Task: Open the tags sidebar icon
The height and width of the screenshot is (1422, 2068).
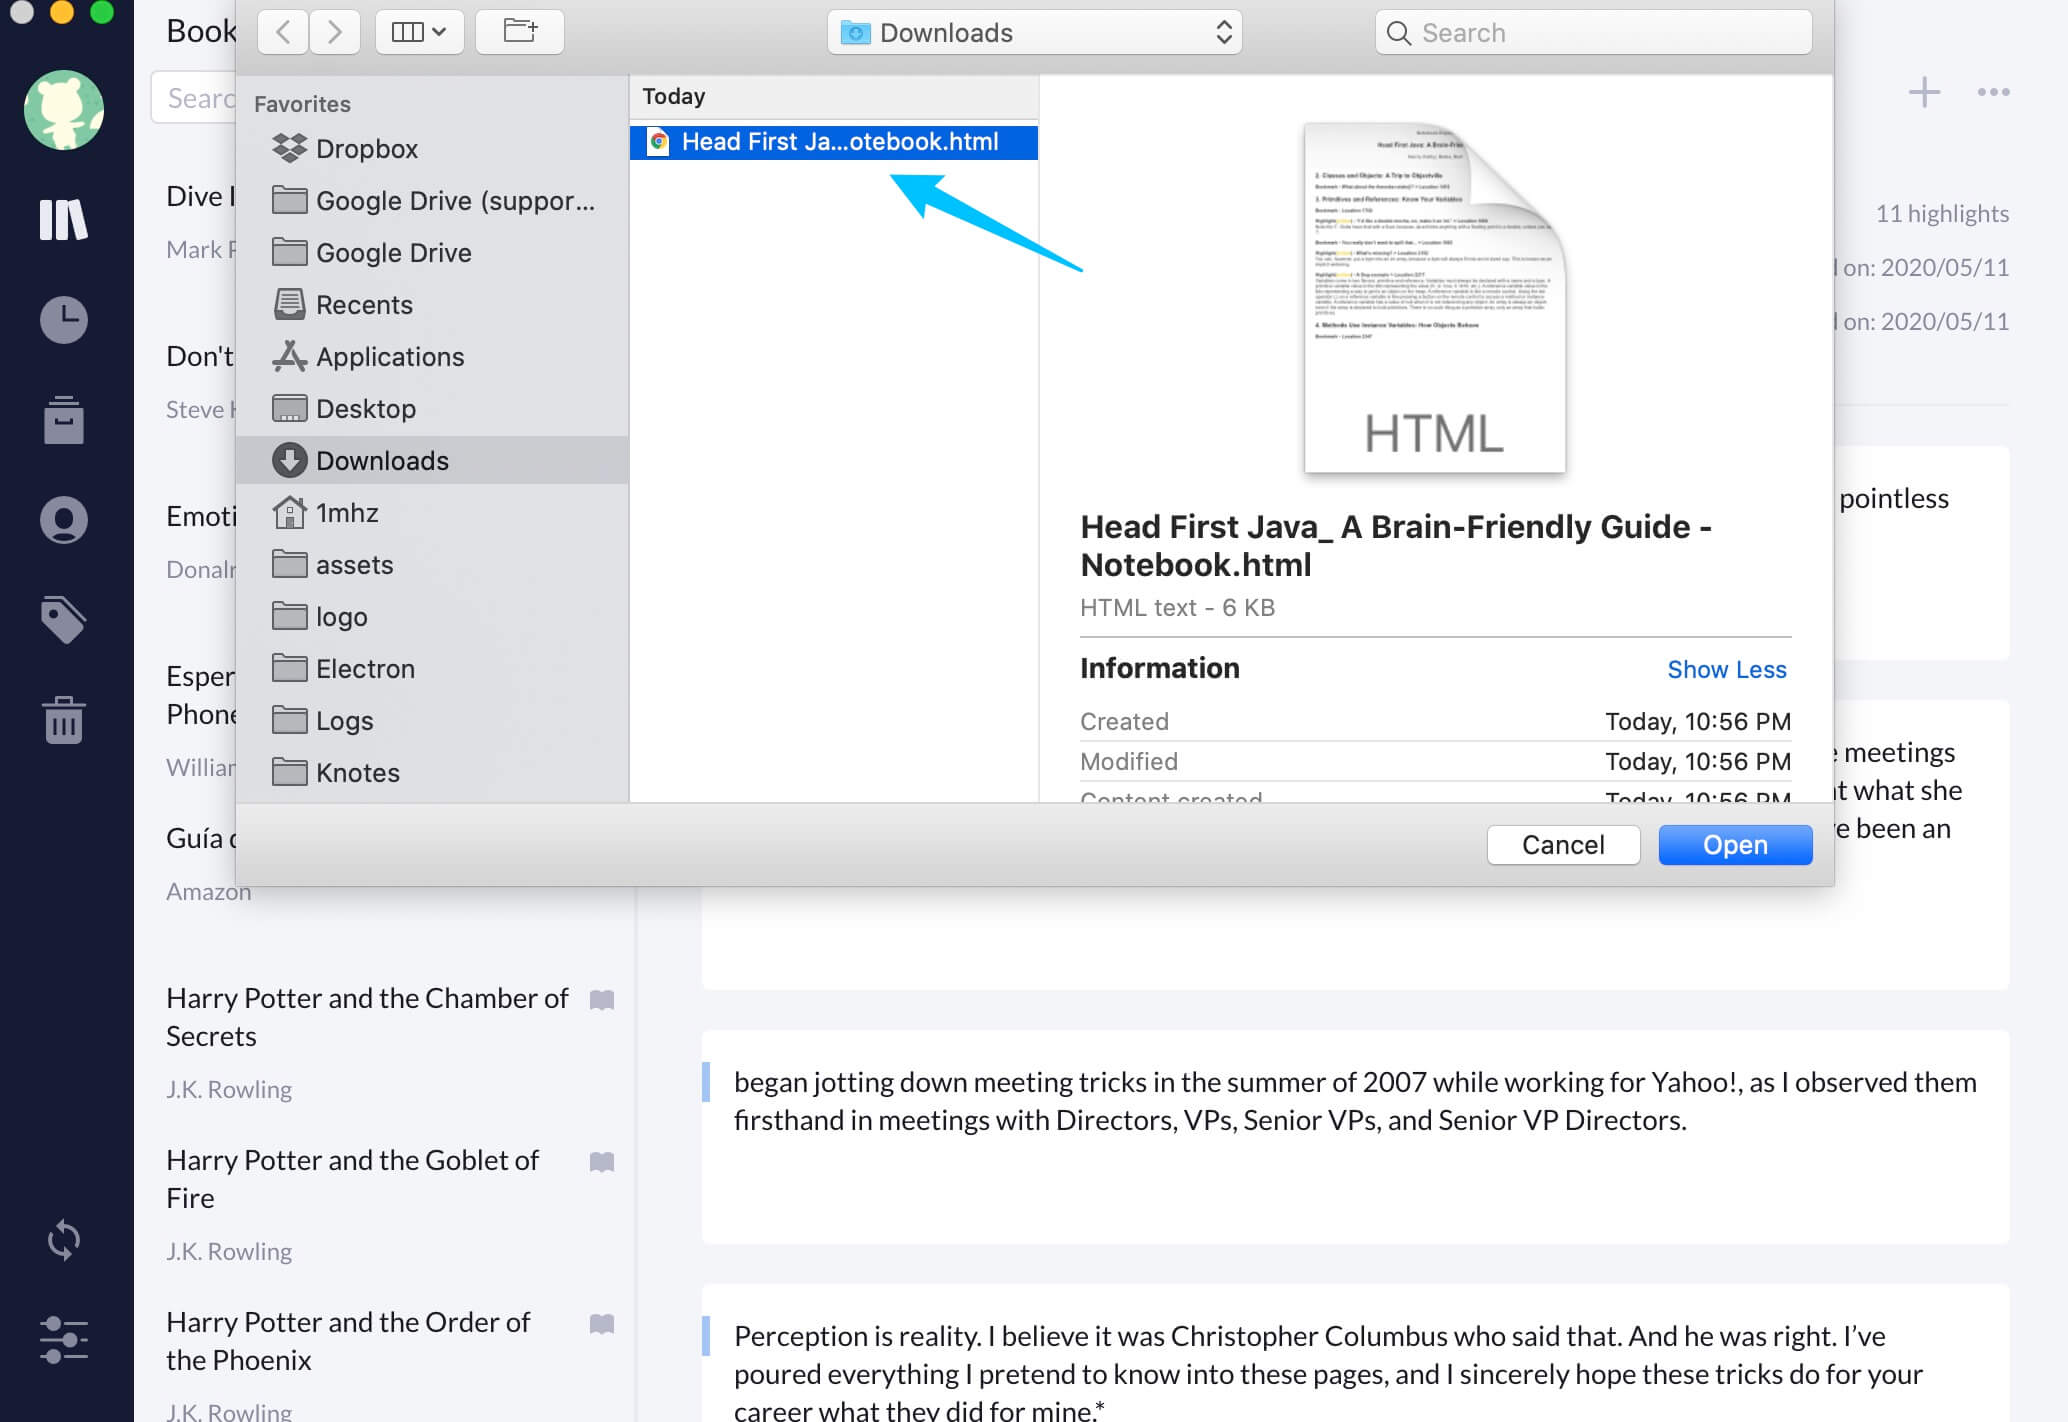Action: pos(63,619)
